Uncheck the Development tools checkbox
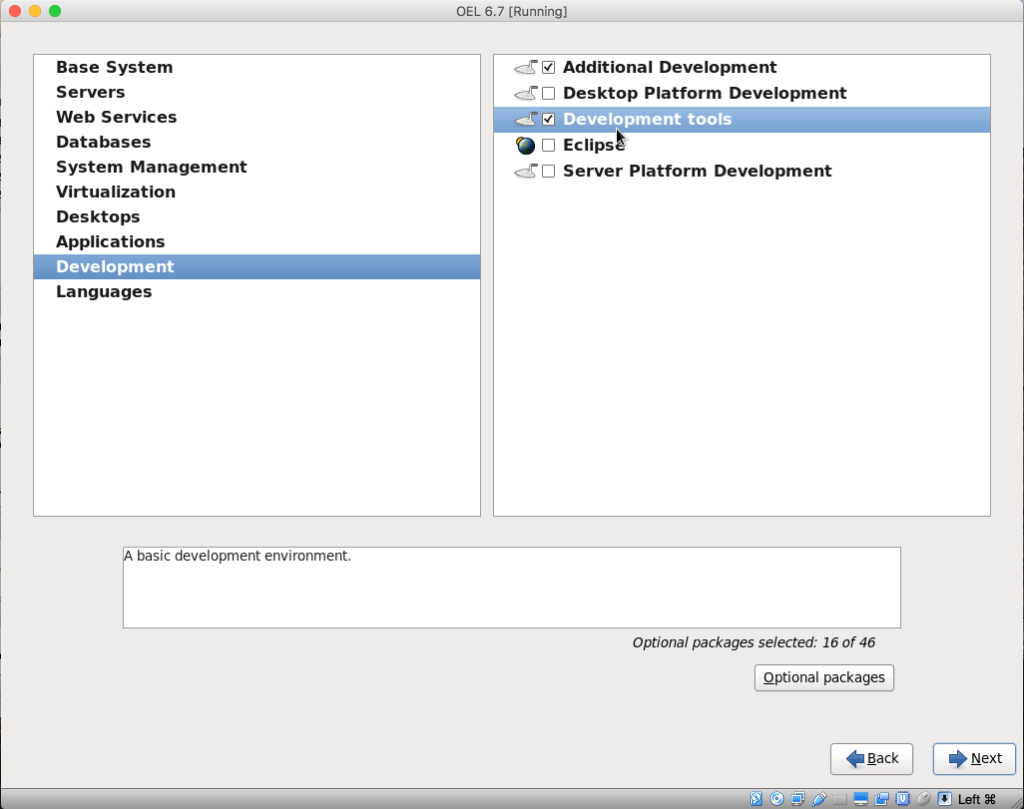This screenshot has height=809, width=1024. coord(549,119)
